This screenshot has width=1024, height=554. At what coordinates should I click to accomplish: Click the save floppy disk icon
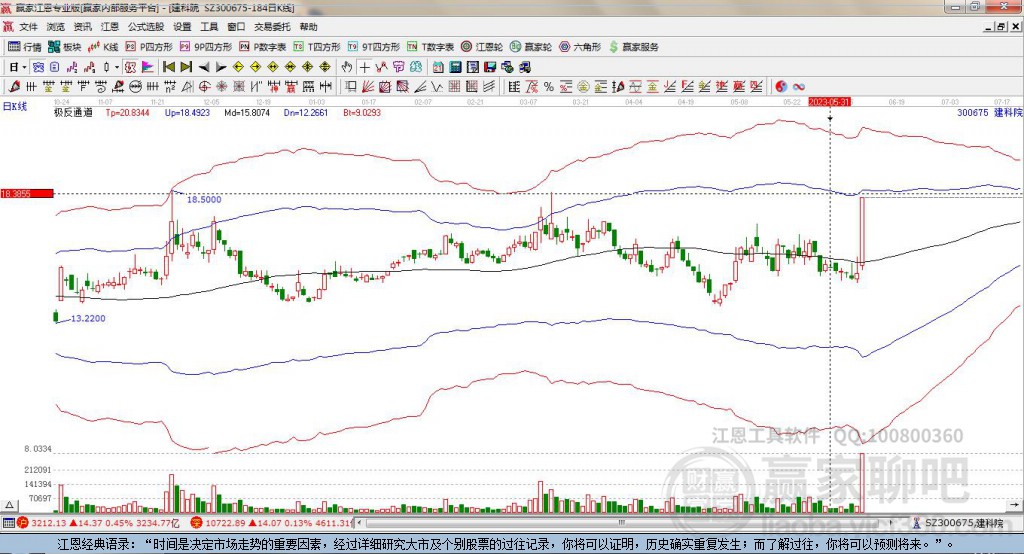[x=490, y=67]
